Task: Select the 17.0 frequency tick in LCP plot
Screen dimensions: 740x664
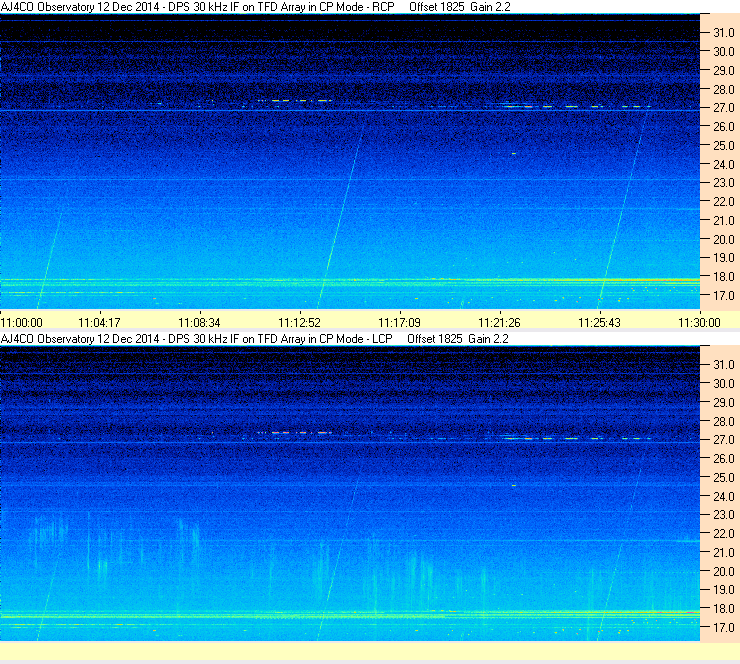Action: pyautogui.click(x=723, y=628)
